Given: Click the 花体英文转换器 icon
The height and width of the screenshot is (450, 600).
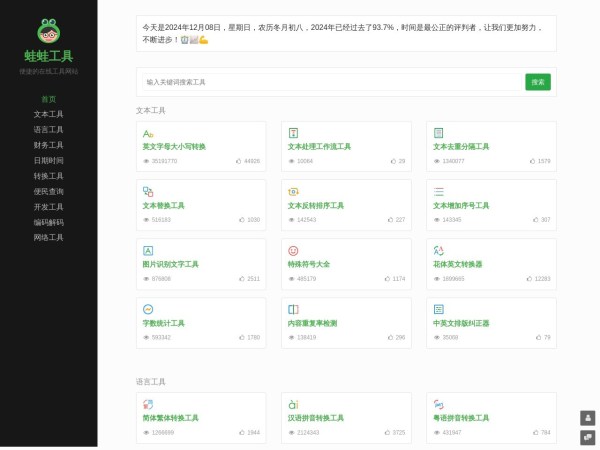Looking at the screenshot, I should point(438,250).
